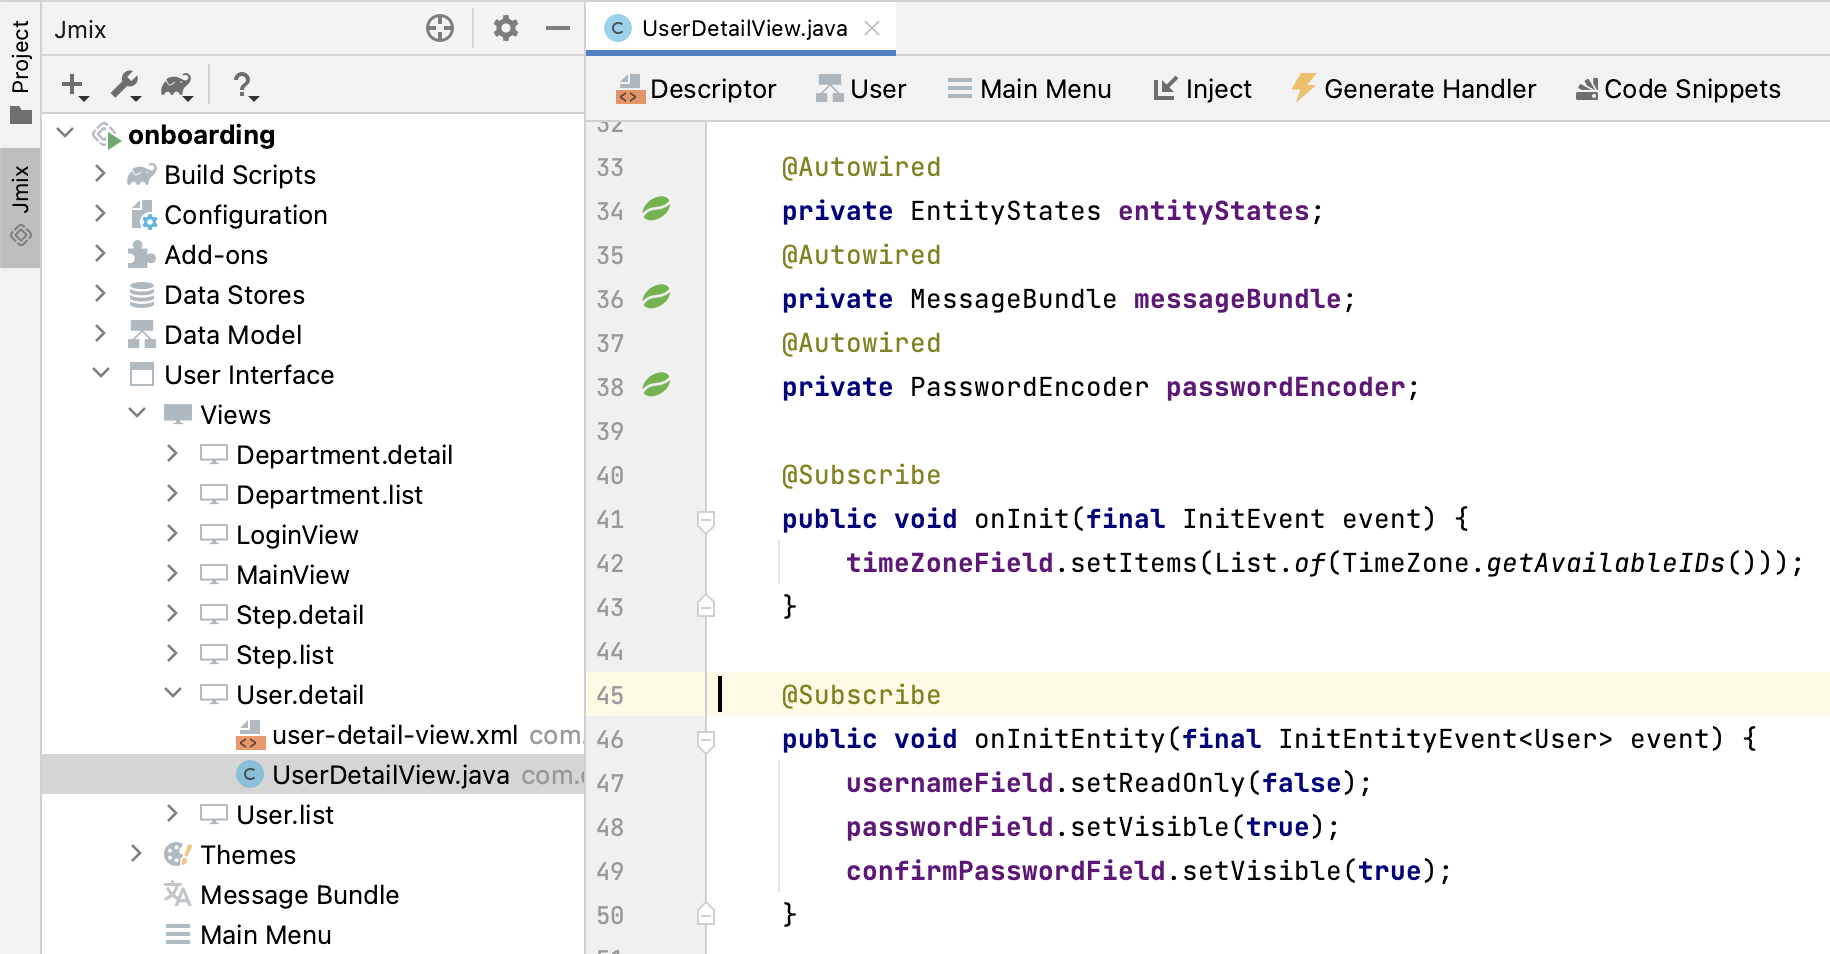The height and width of the screenshot is (954, 1830).
Task: Click the Generate Handler button
Action: (1413, 89)
